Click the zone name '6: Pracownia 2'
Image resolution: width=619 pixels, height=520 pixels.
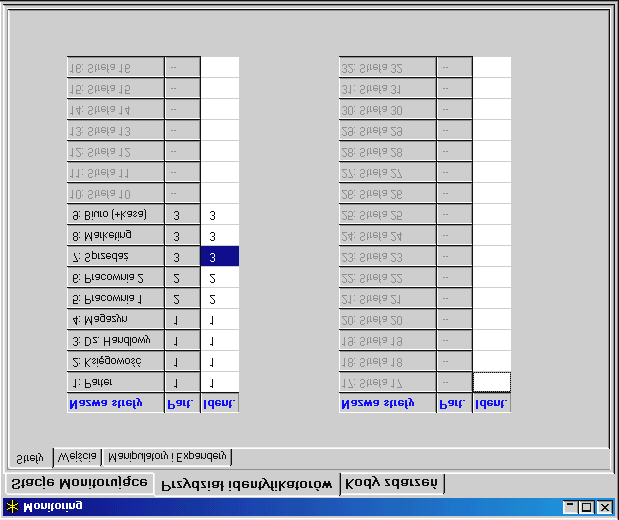click(x=116, y=278)
